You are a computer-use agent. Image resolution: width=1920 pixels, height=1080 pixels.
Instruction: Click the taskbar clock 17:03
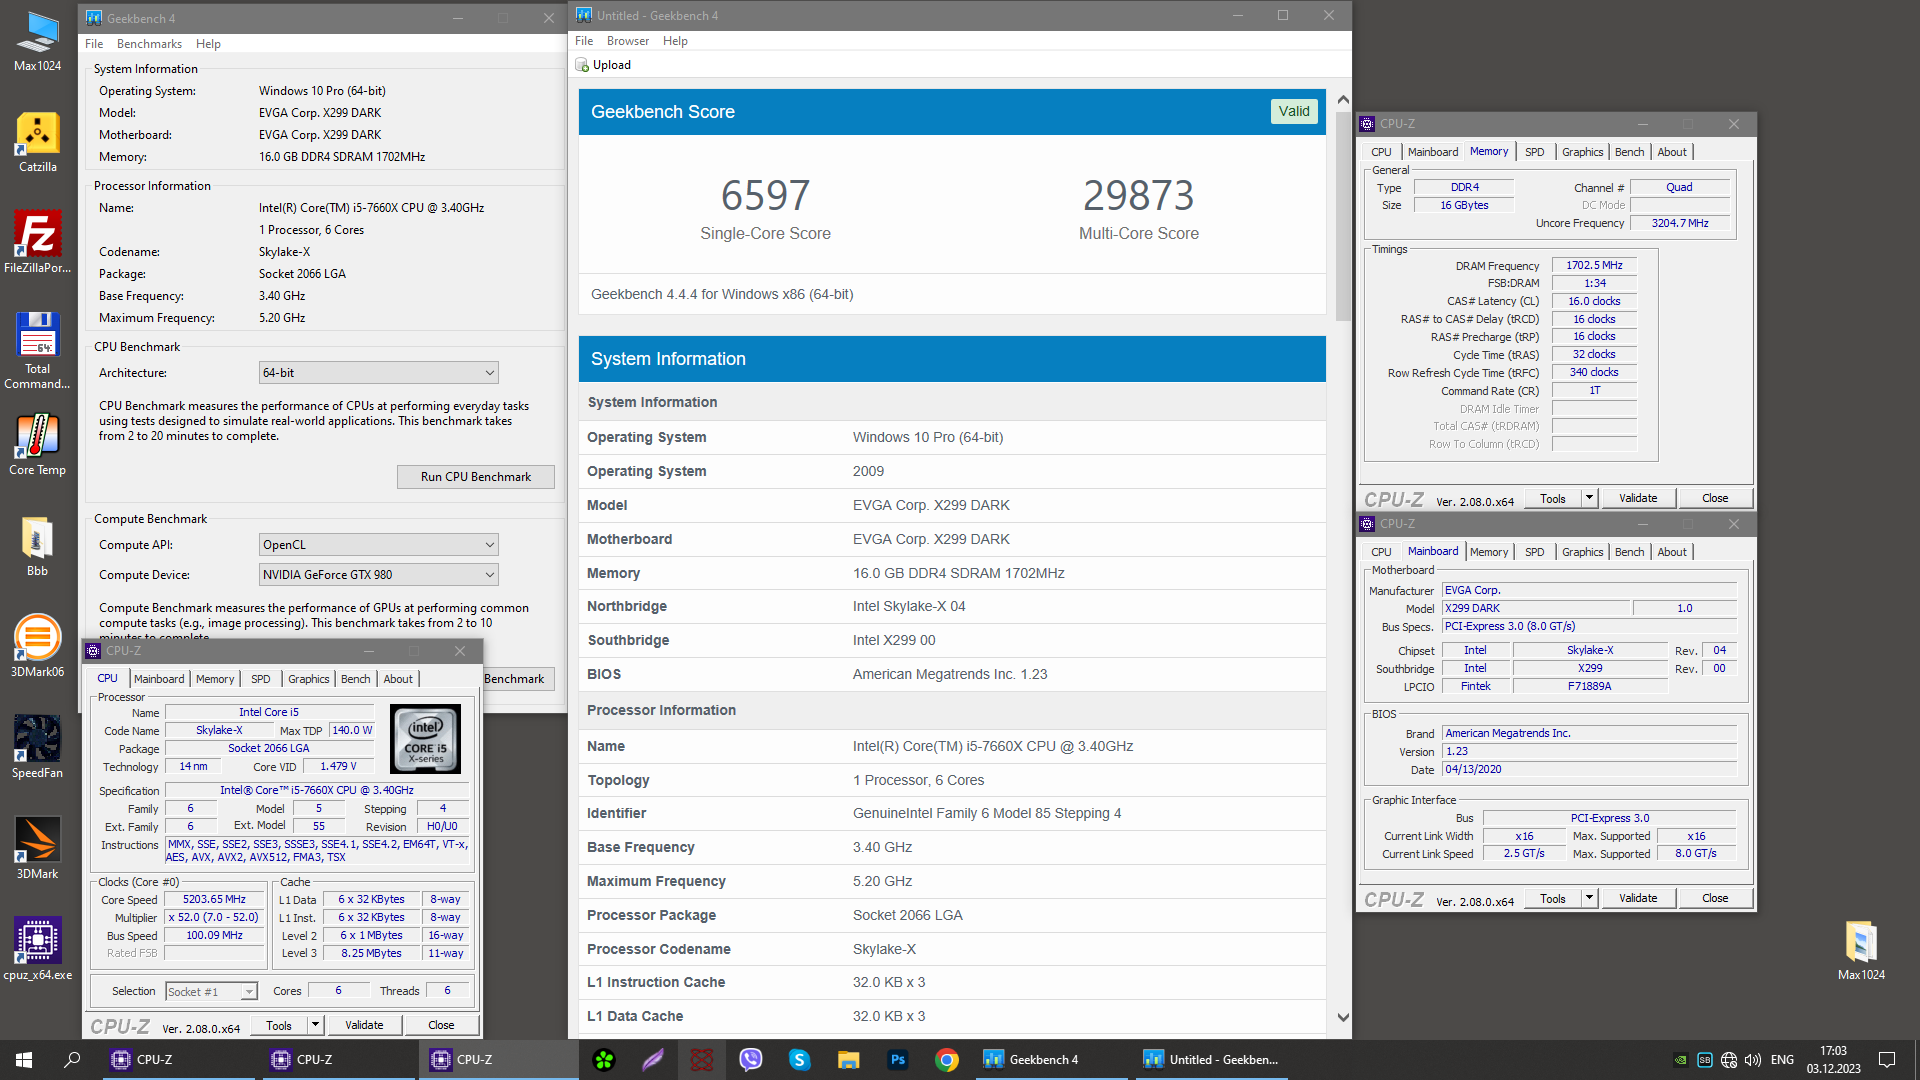(1833, 1051)
